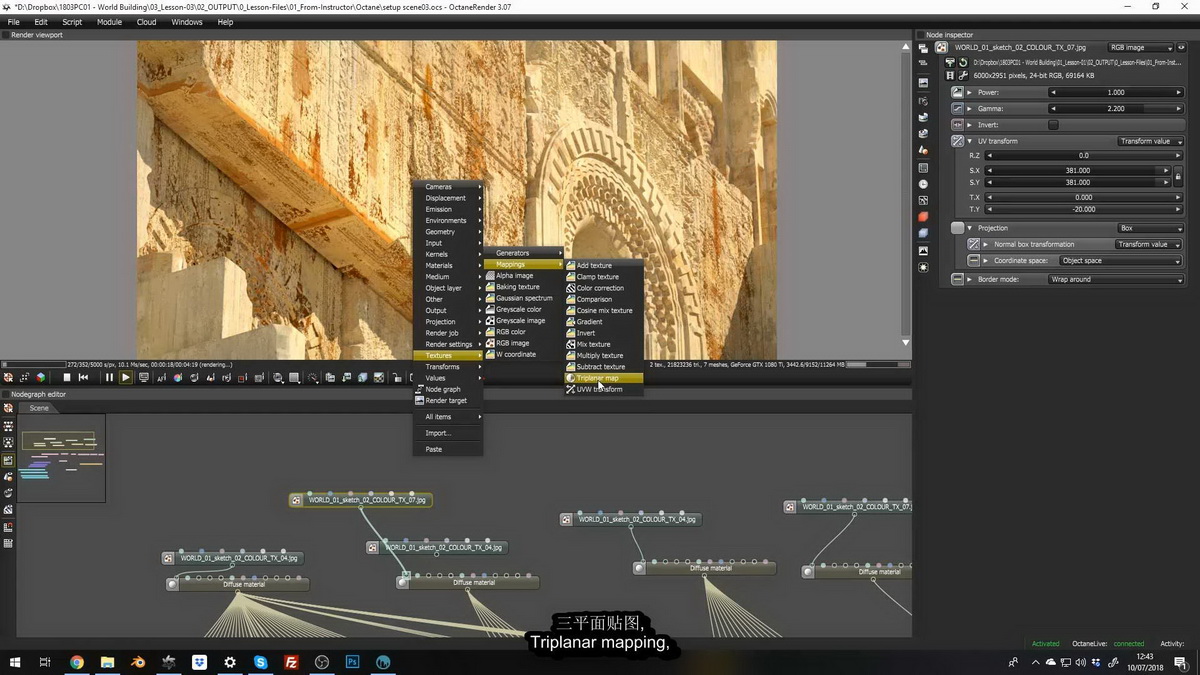Toggle the Node inspector panel checkbox
The height and width of the screenshot is (675, 1200).
click(x=921, y=35)
